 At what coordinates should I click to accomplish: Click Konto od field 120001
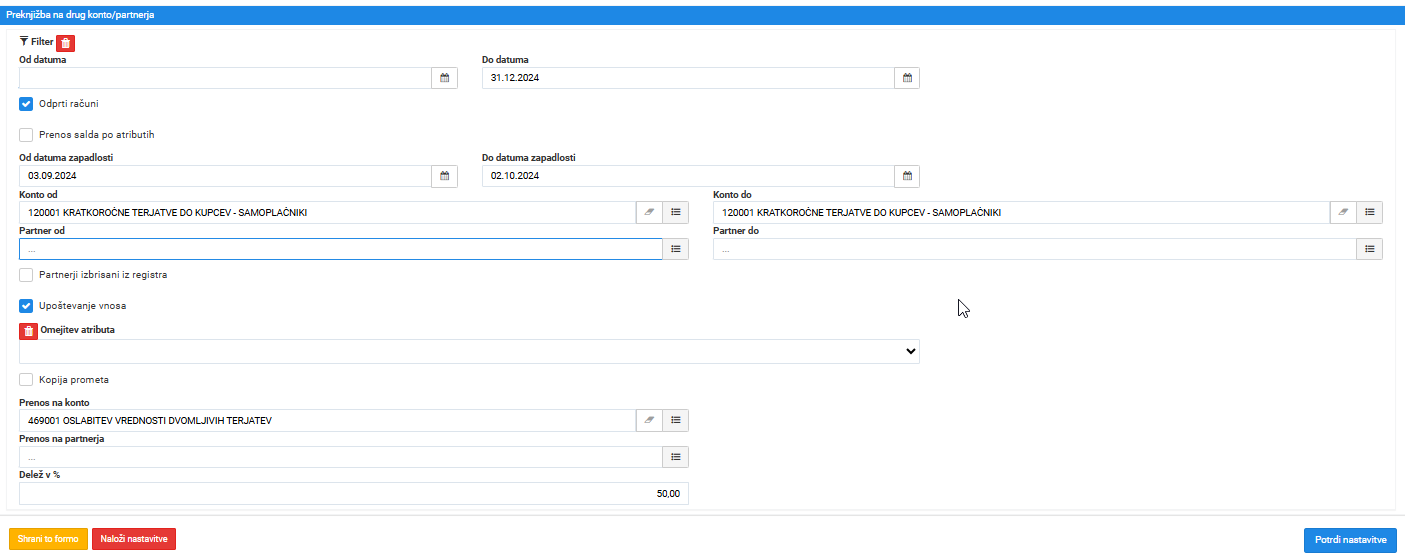[327, 212]
